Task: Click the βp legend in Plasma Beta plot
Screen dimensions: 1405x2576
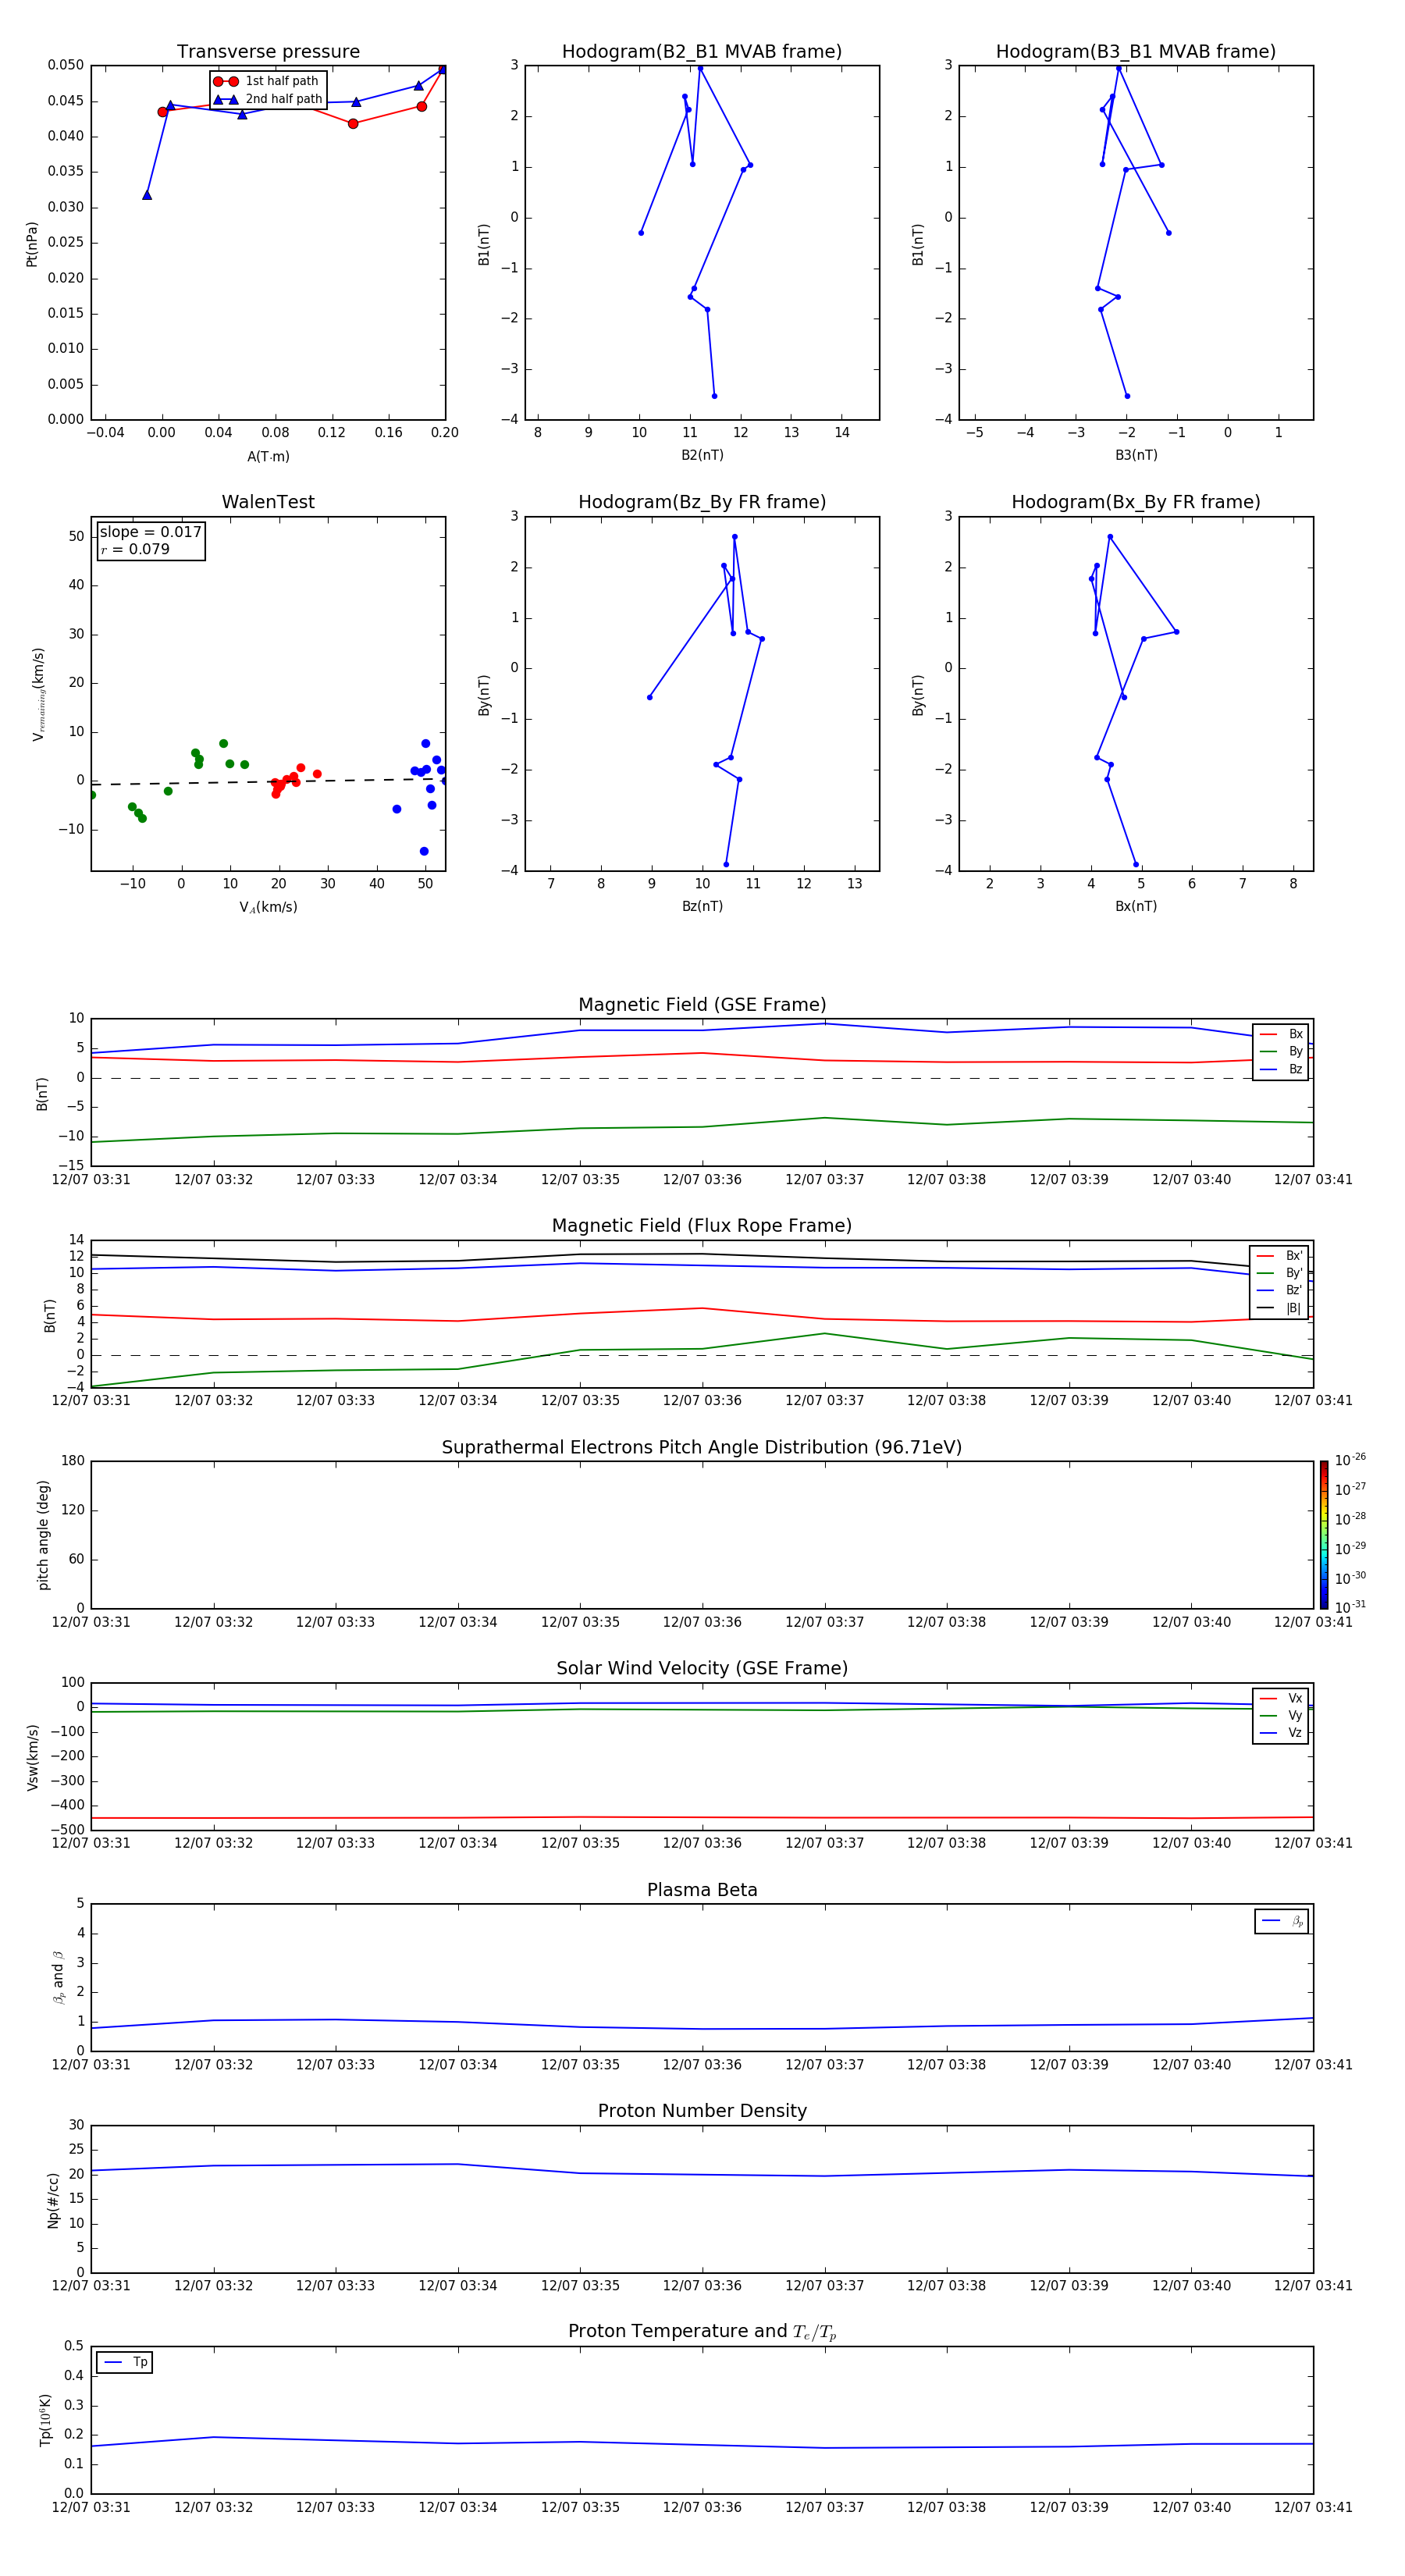Action: (x=1282, y=1921)
